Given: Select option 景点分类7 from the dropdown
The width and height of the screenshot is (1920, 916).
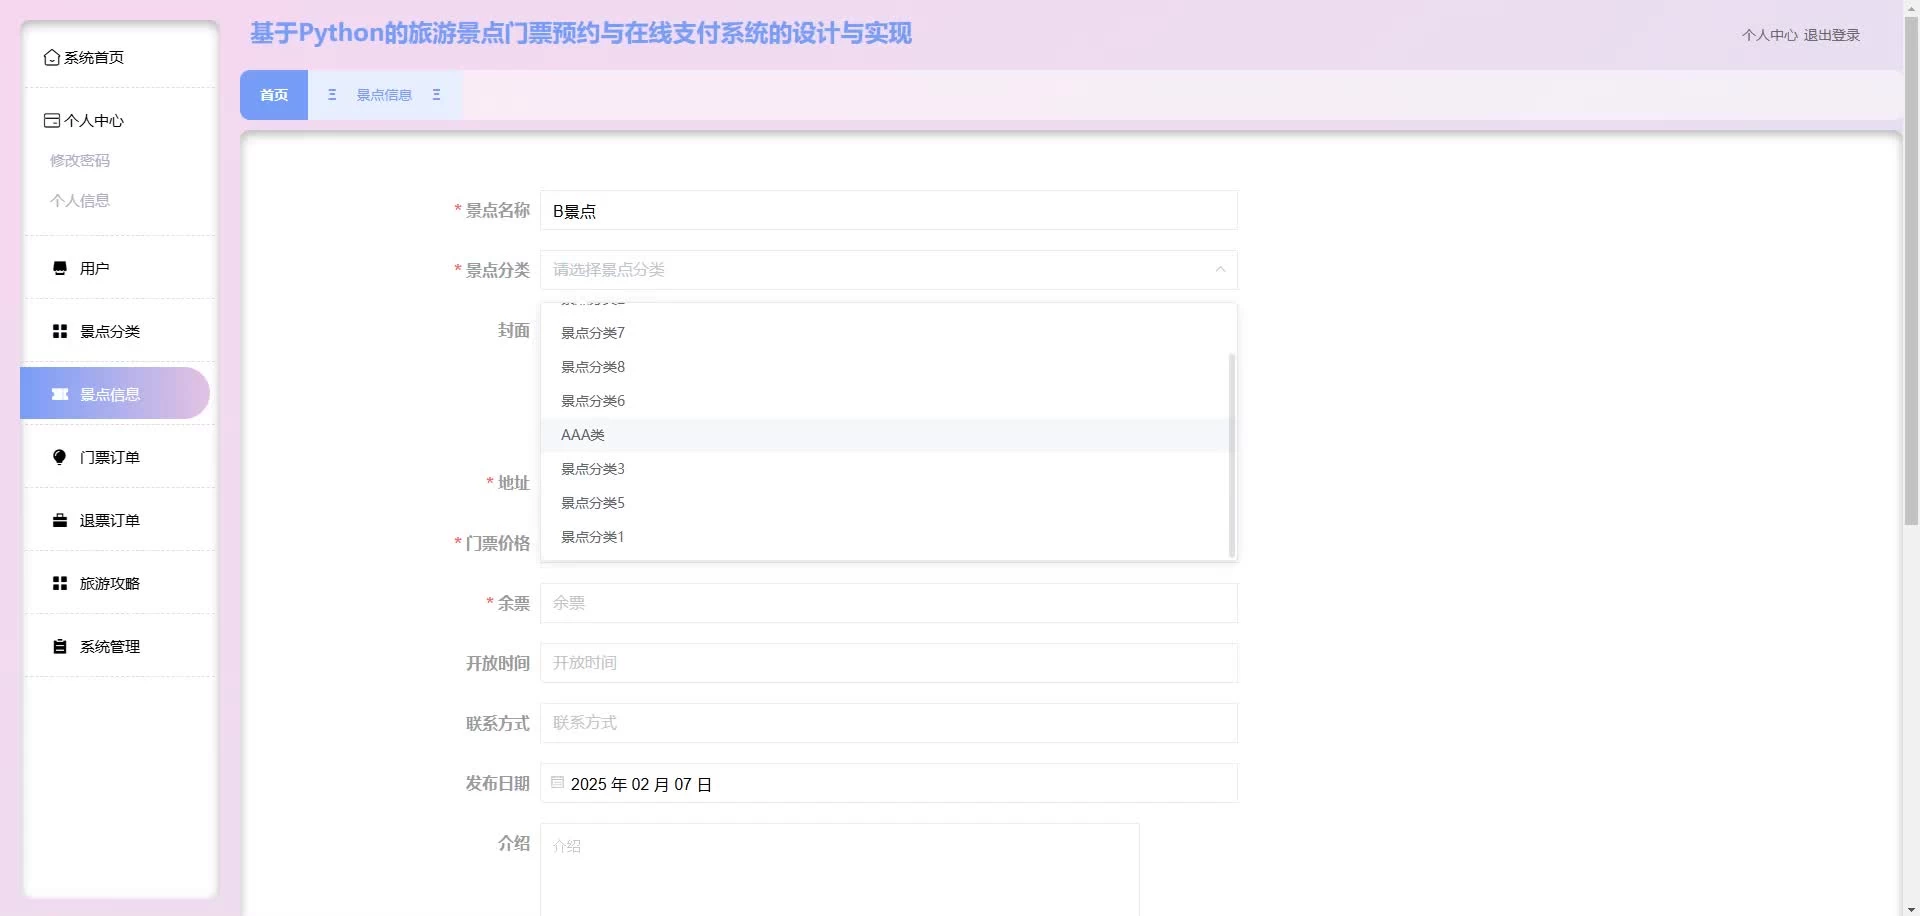Looking at the screenshot, I should coord(888,333).
